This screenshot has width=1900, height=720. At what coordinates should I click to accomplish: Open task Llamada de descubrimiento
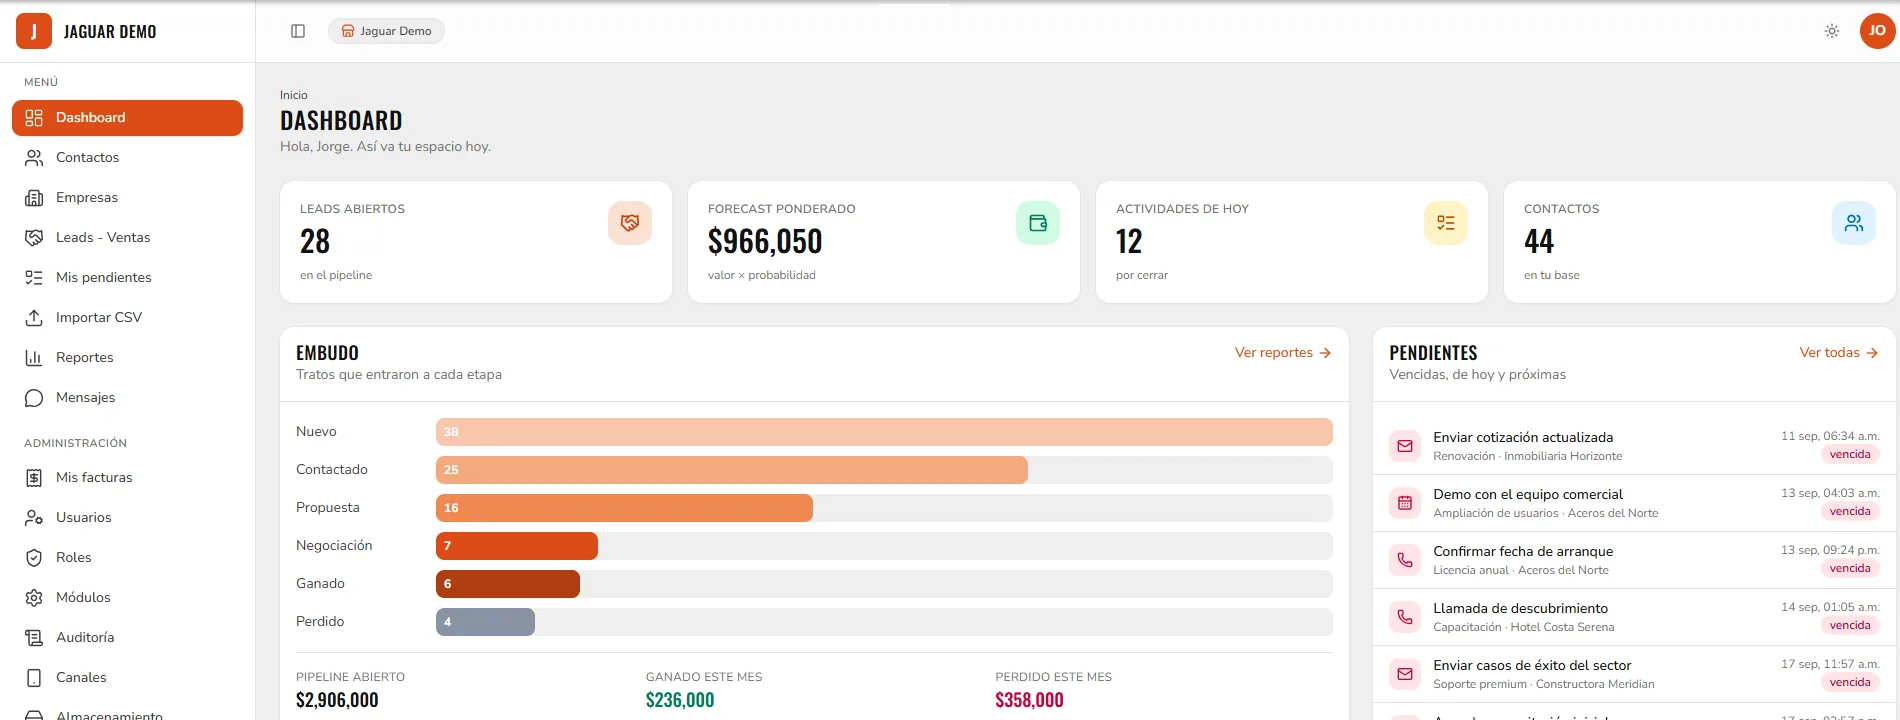[x=1634, y=617]
